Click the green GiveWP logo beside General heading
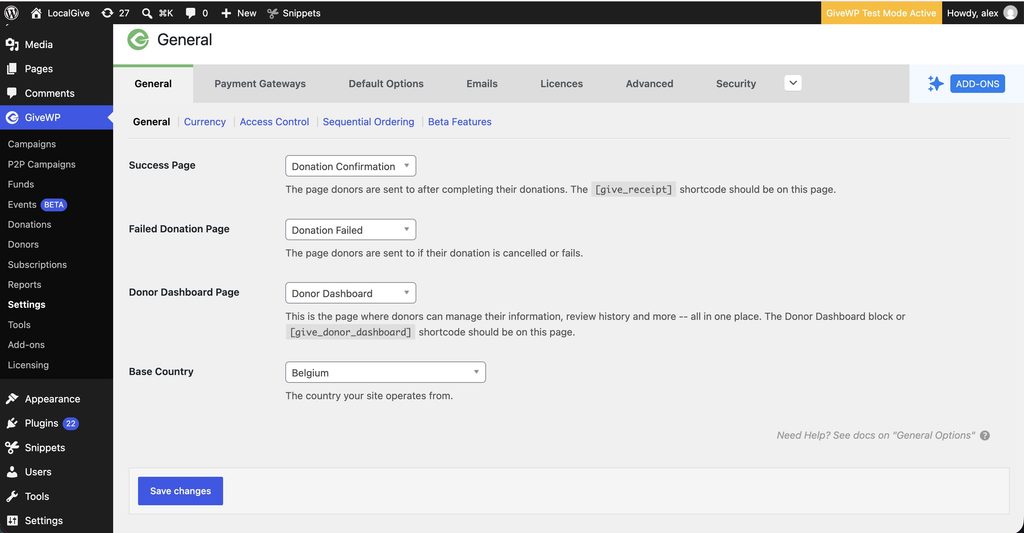This screenshot has height=533, width=1024. pyautogui.click(x=138, y=40)
